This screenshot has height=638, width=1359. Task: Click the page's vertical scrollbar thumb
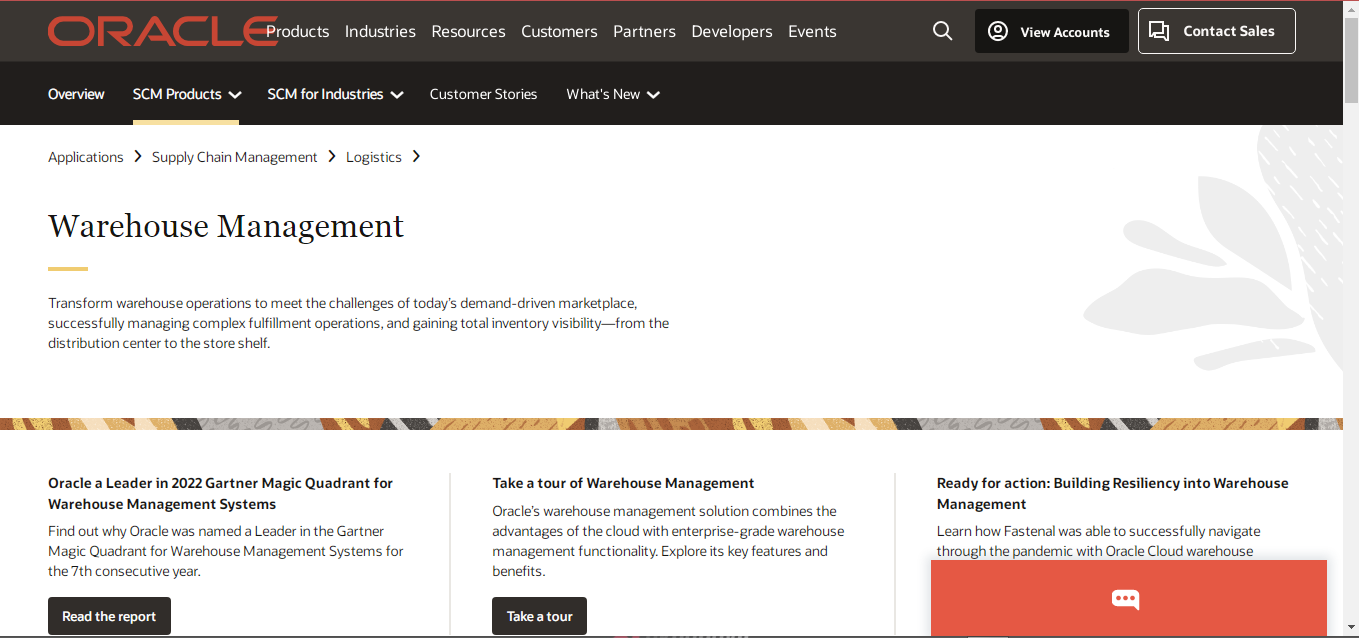[1351, 60]
